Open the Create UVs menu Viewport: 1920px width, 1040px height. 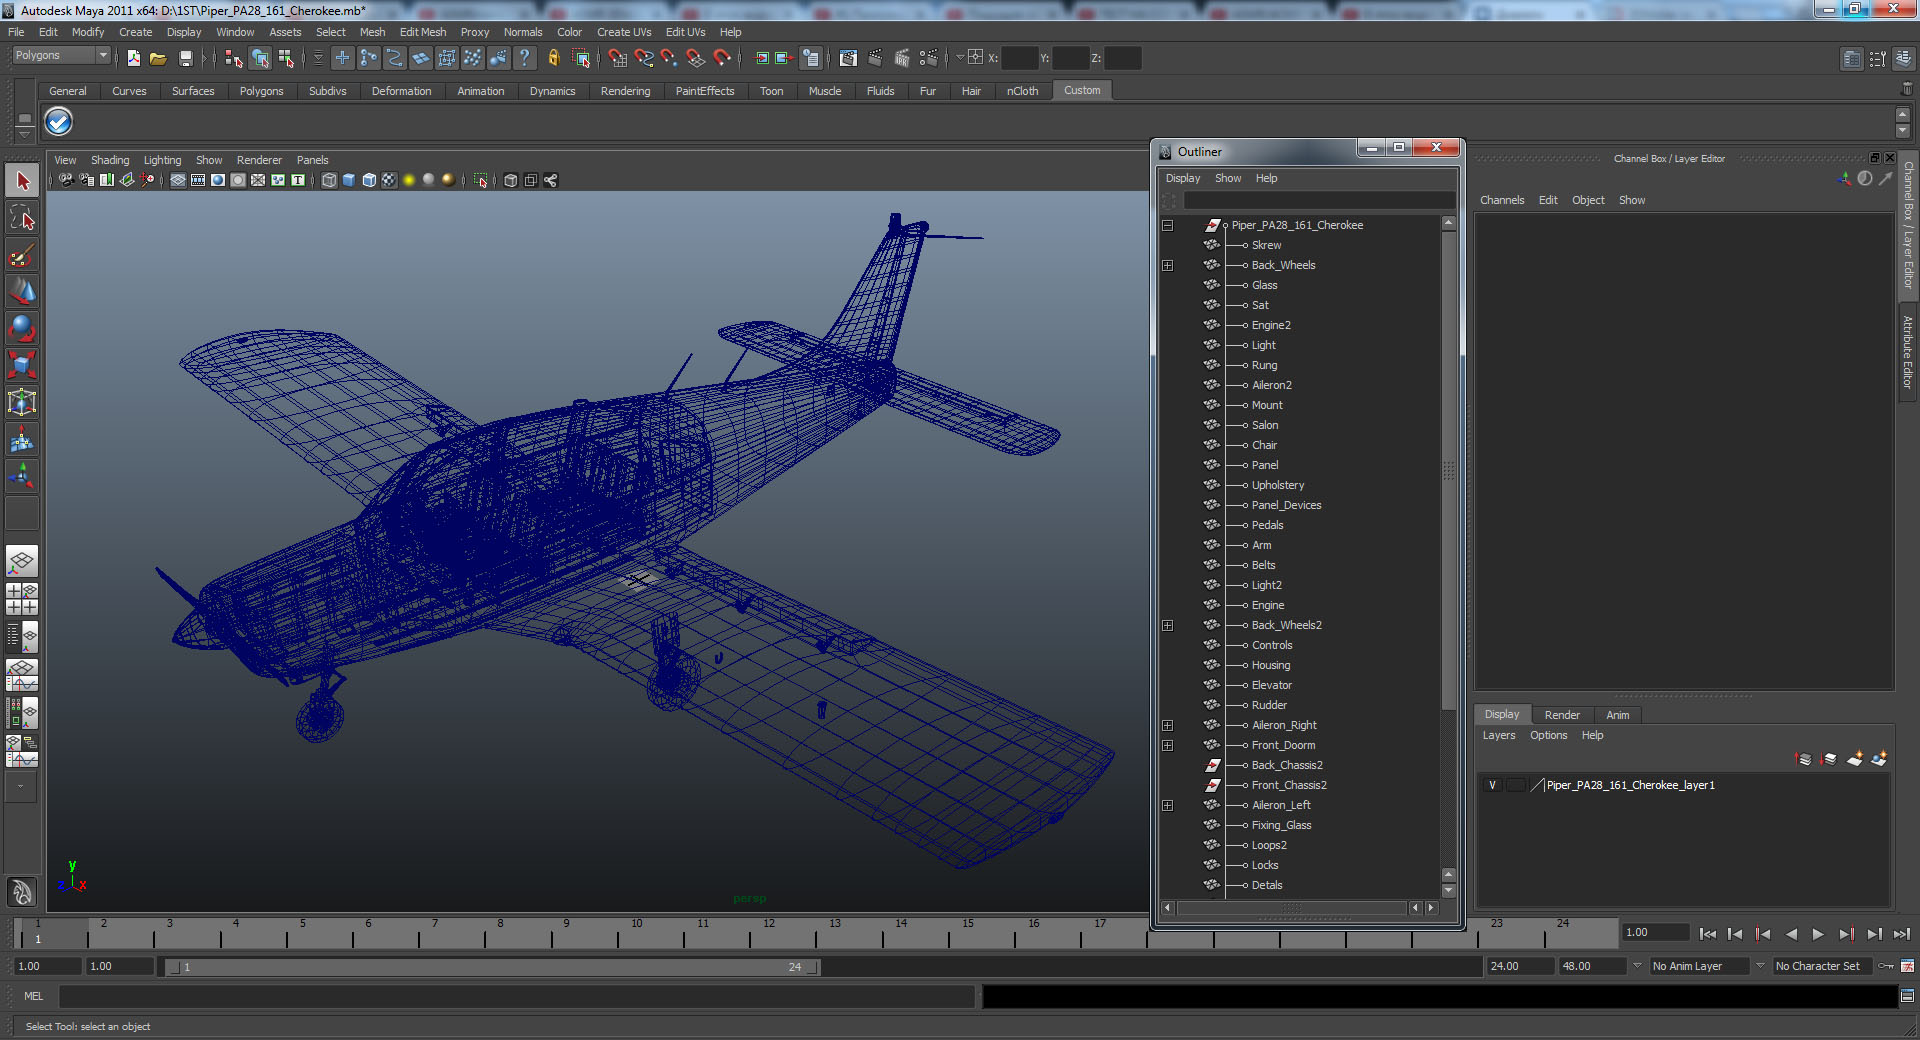point(624,32)
